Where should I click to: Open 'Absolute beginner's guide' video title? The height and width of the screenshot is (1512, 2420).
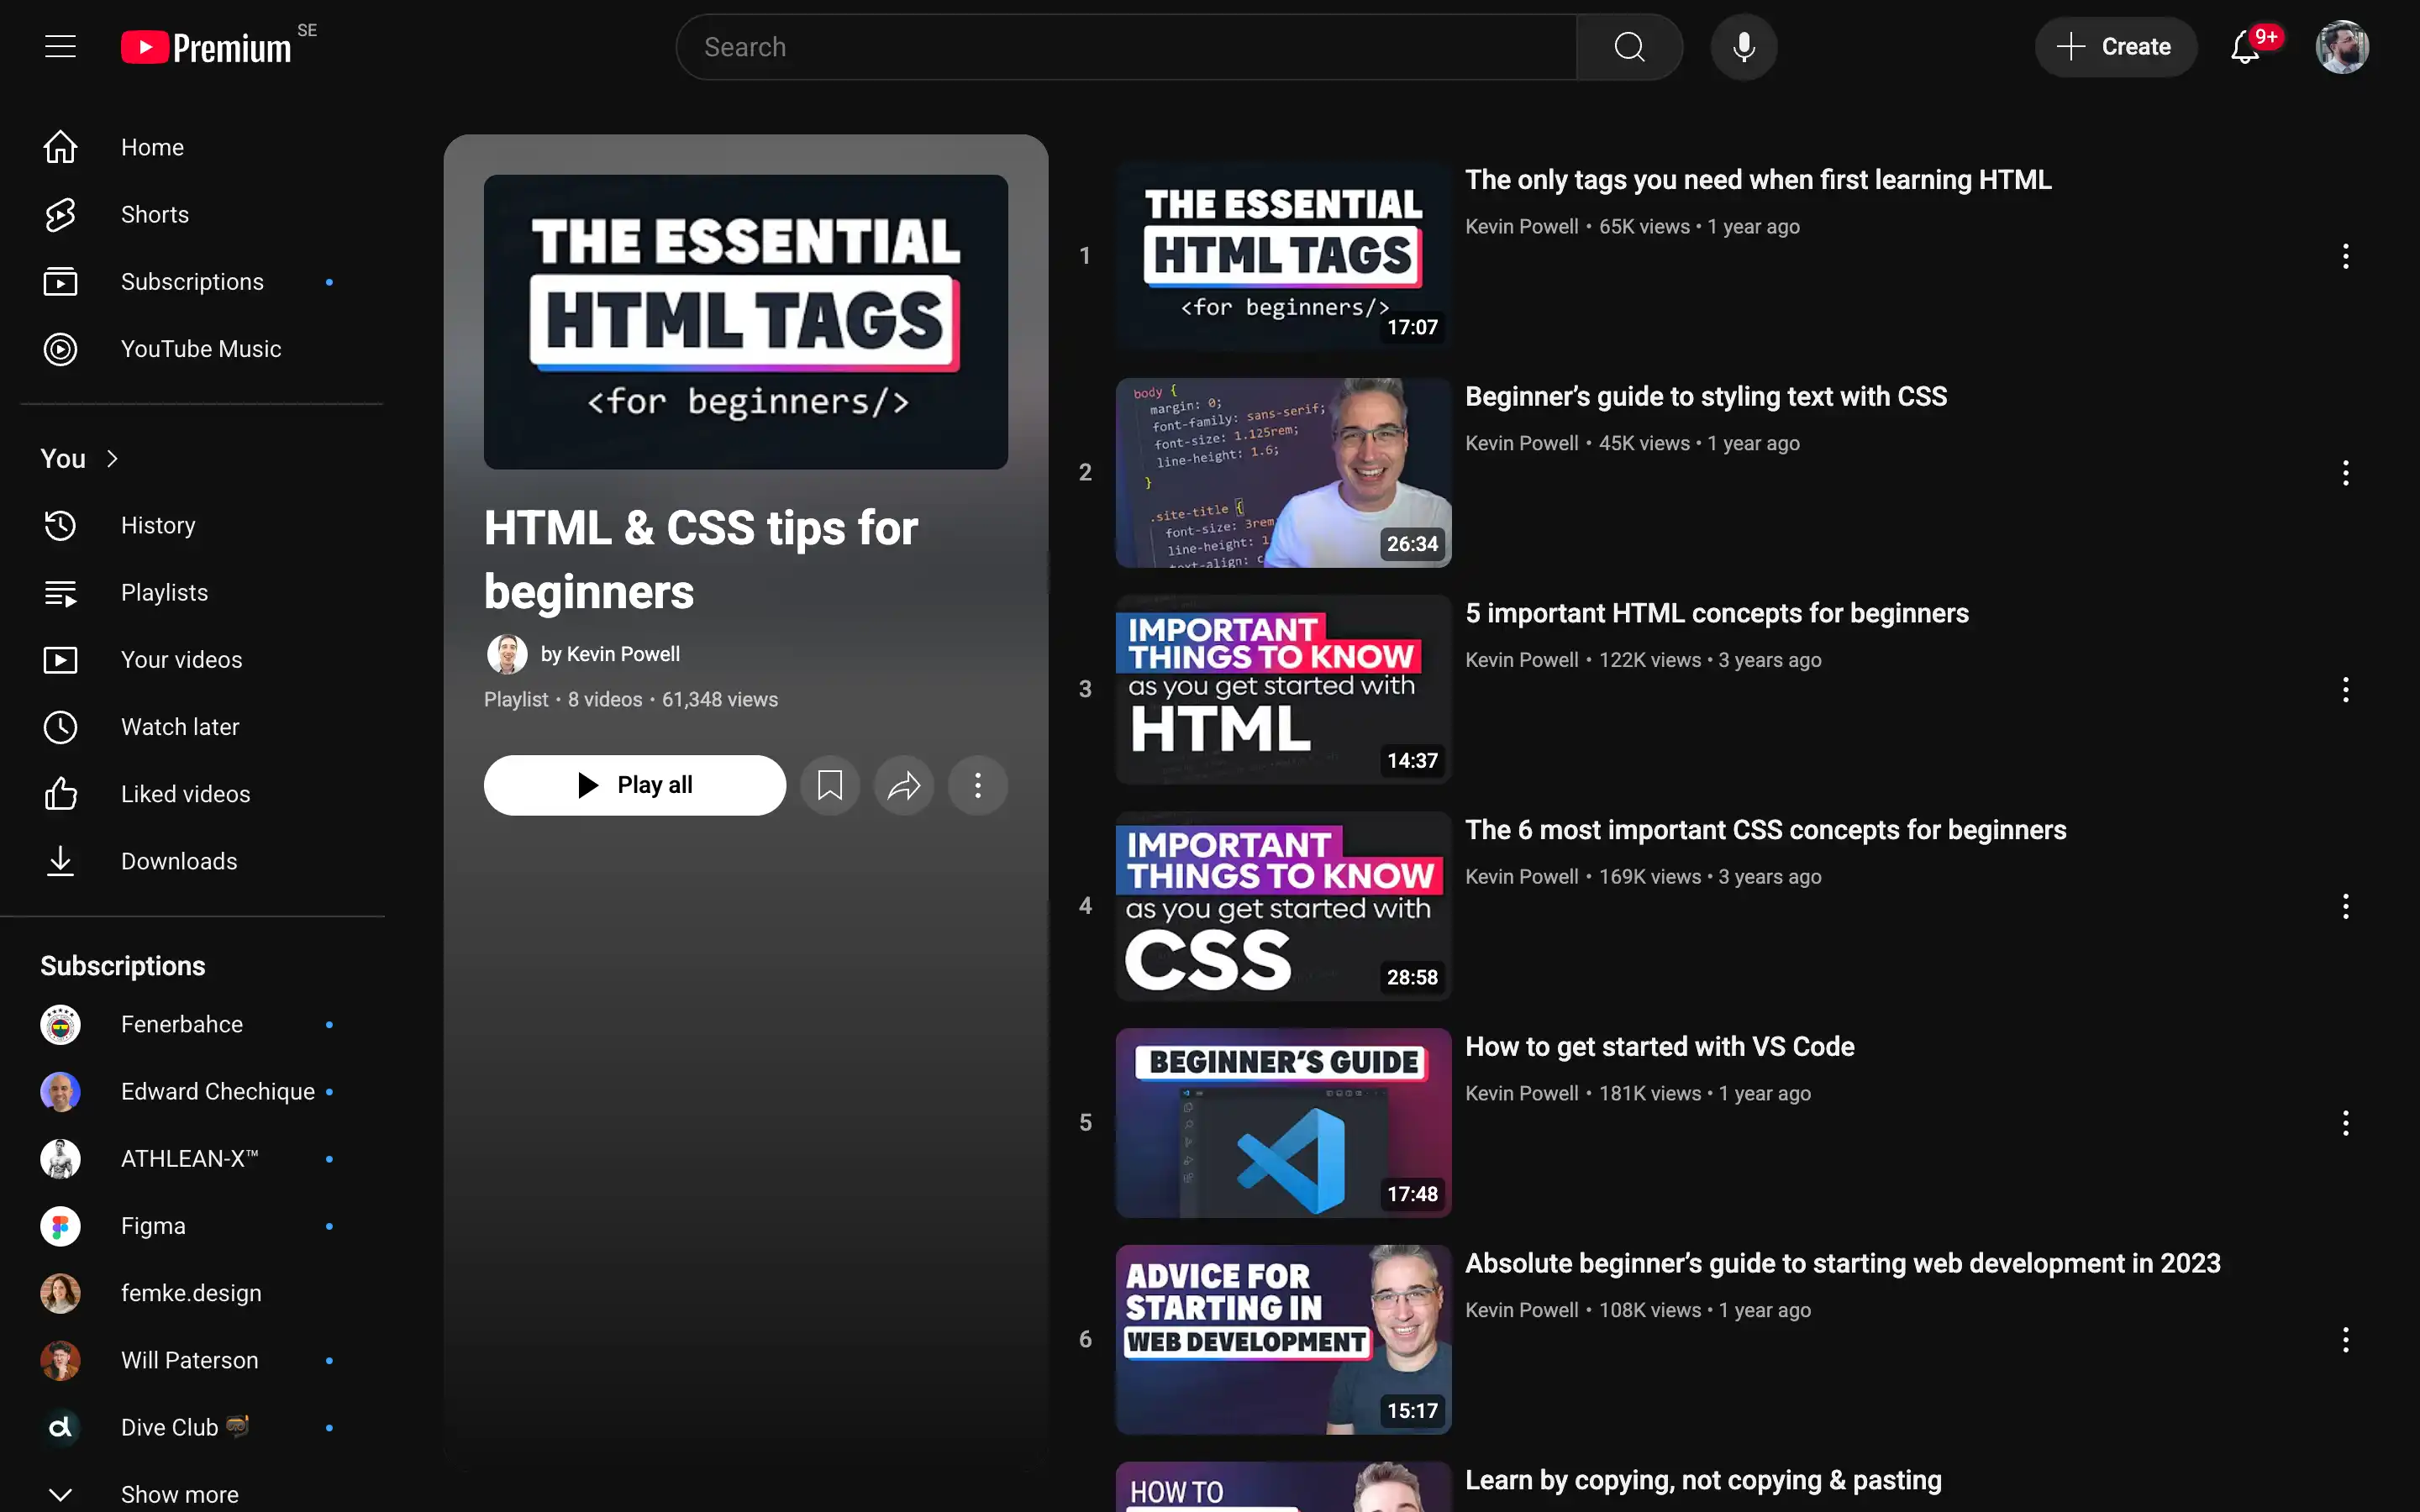click(1843, 1263)
